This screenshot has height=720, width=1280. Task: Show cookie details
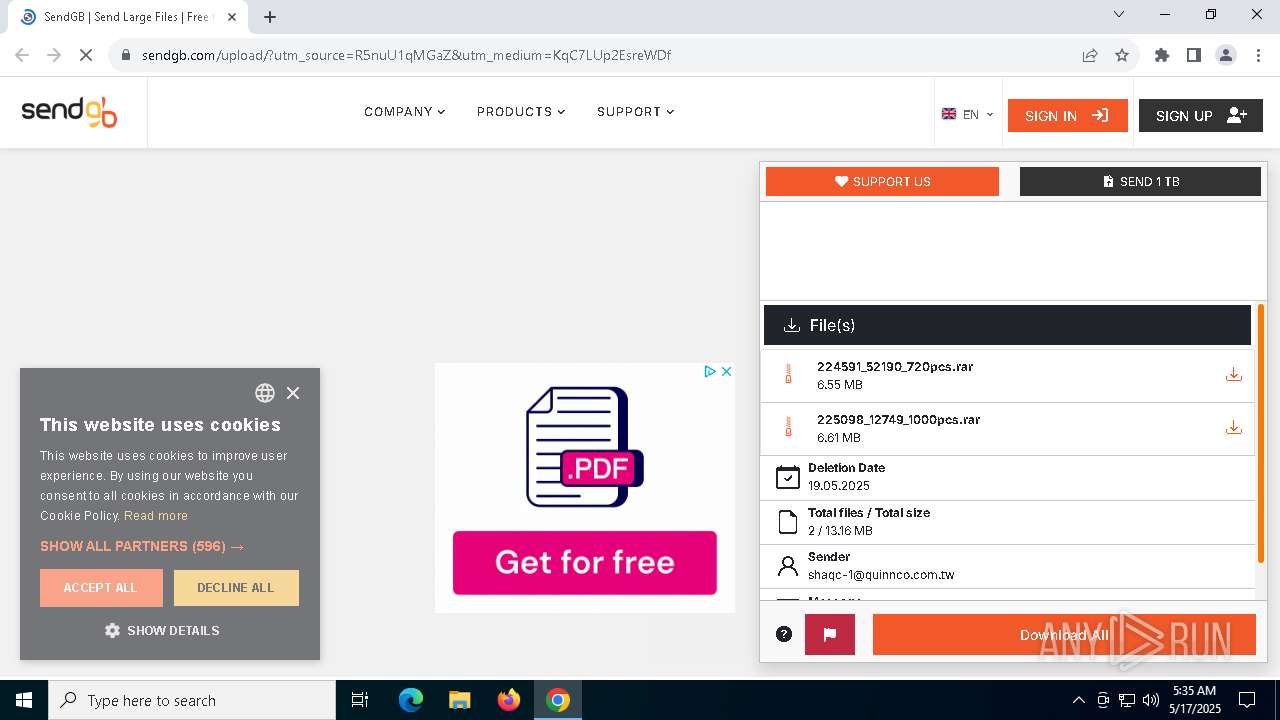[x=162, y=631]
